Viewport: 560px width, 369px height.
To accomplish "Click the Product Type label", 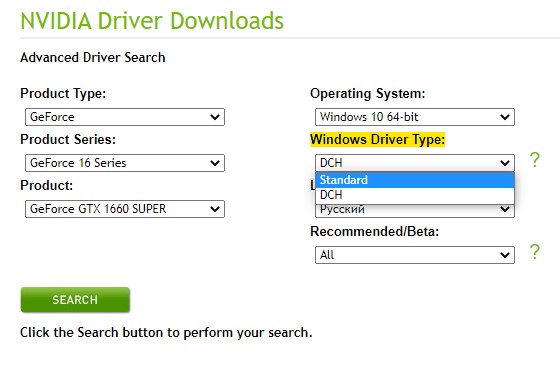I will (x=63, y=94).
